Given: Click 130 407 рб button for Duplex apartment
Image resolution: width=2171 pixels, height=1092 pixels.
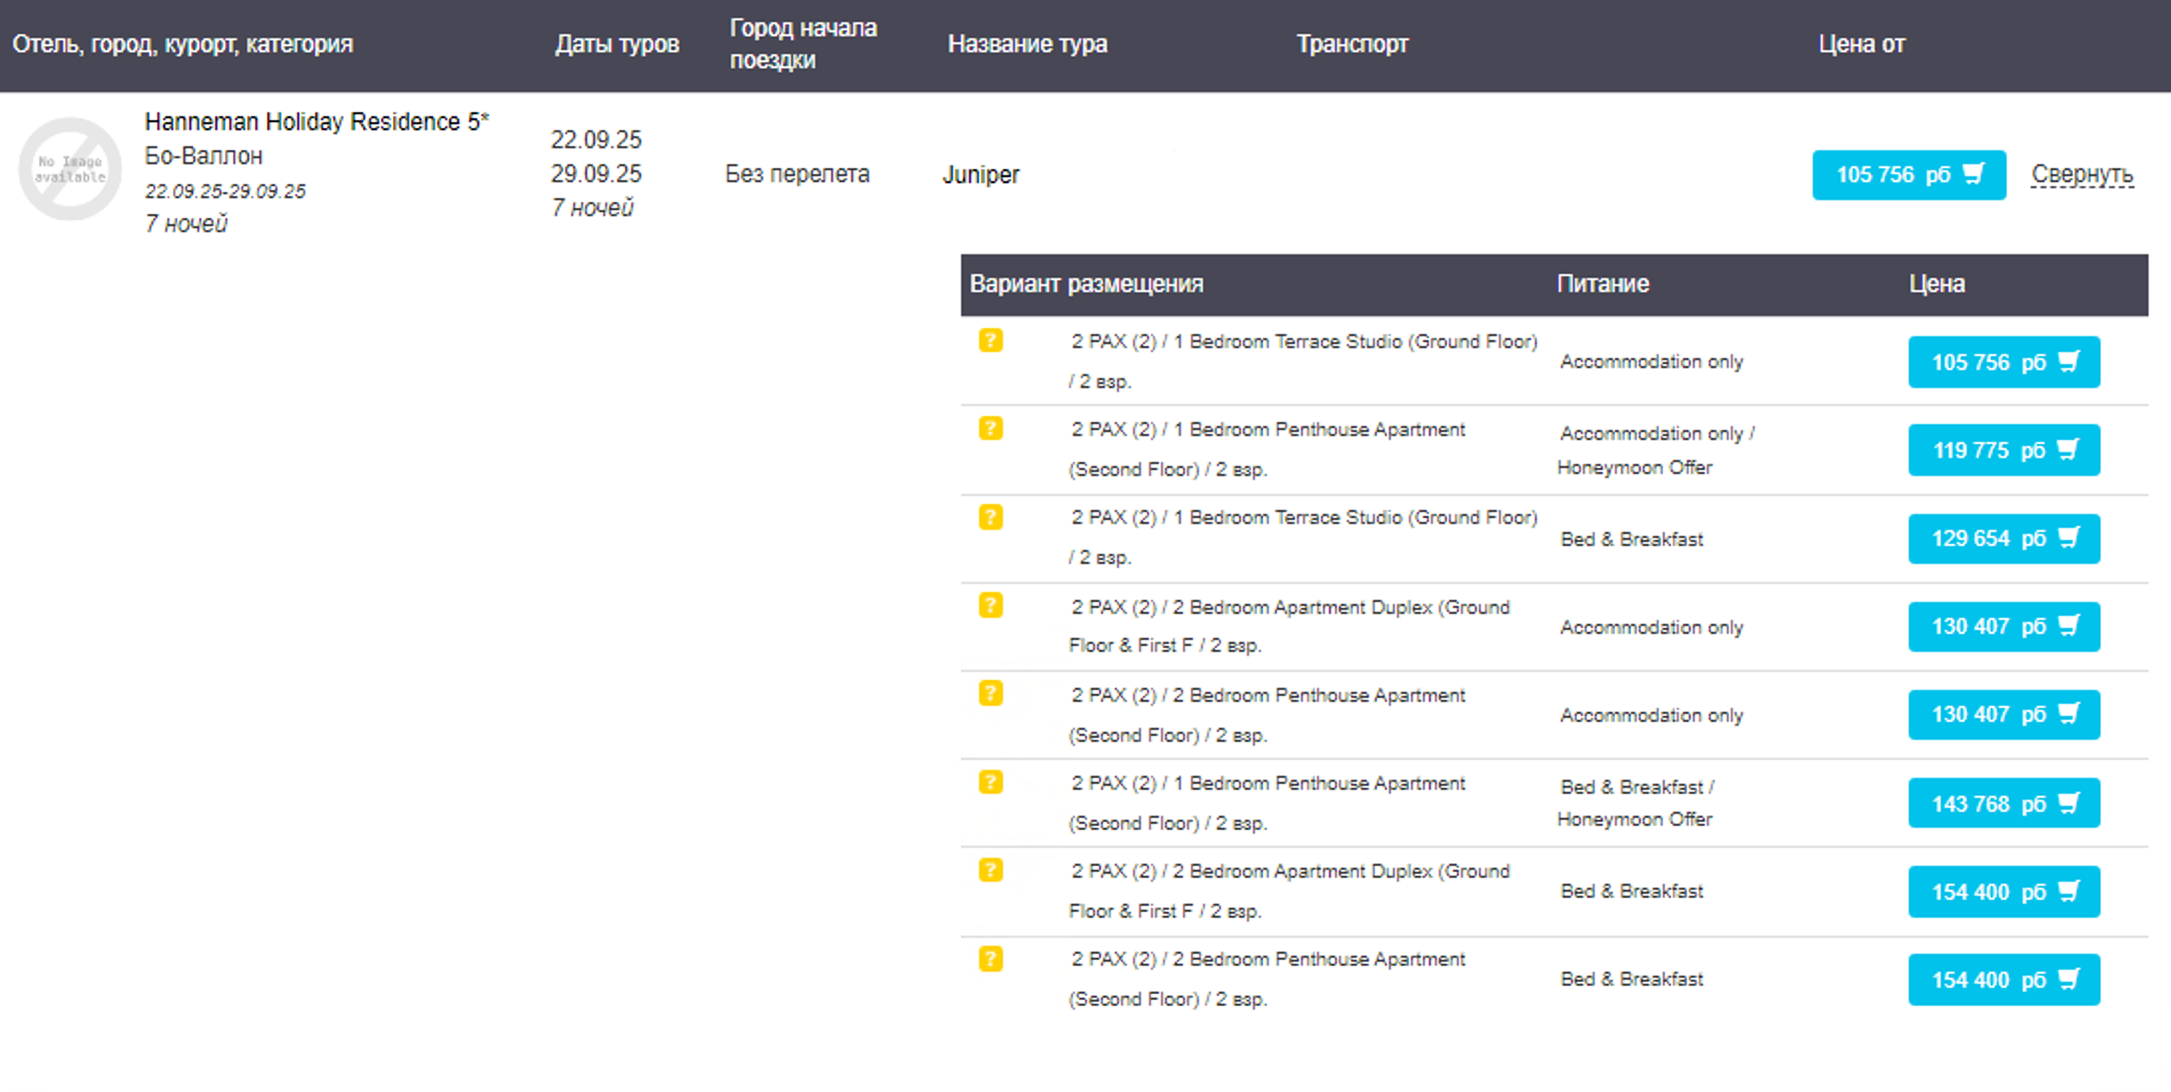Looking at the screenshot, I should (2003, 627).
